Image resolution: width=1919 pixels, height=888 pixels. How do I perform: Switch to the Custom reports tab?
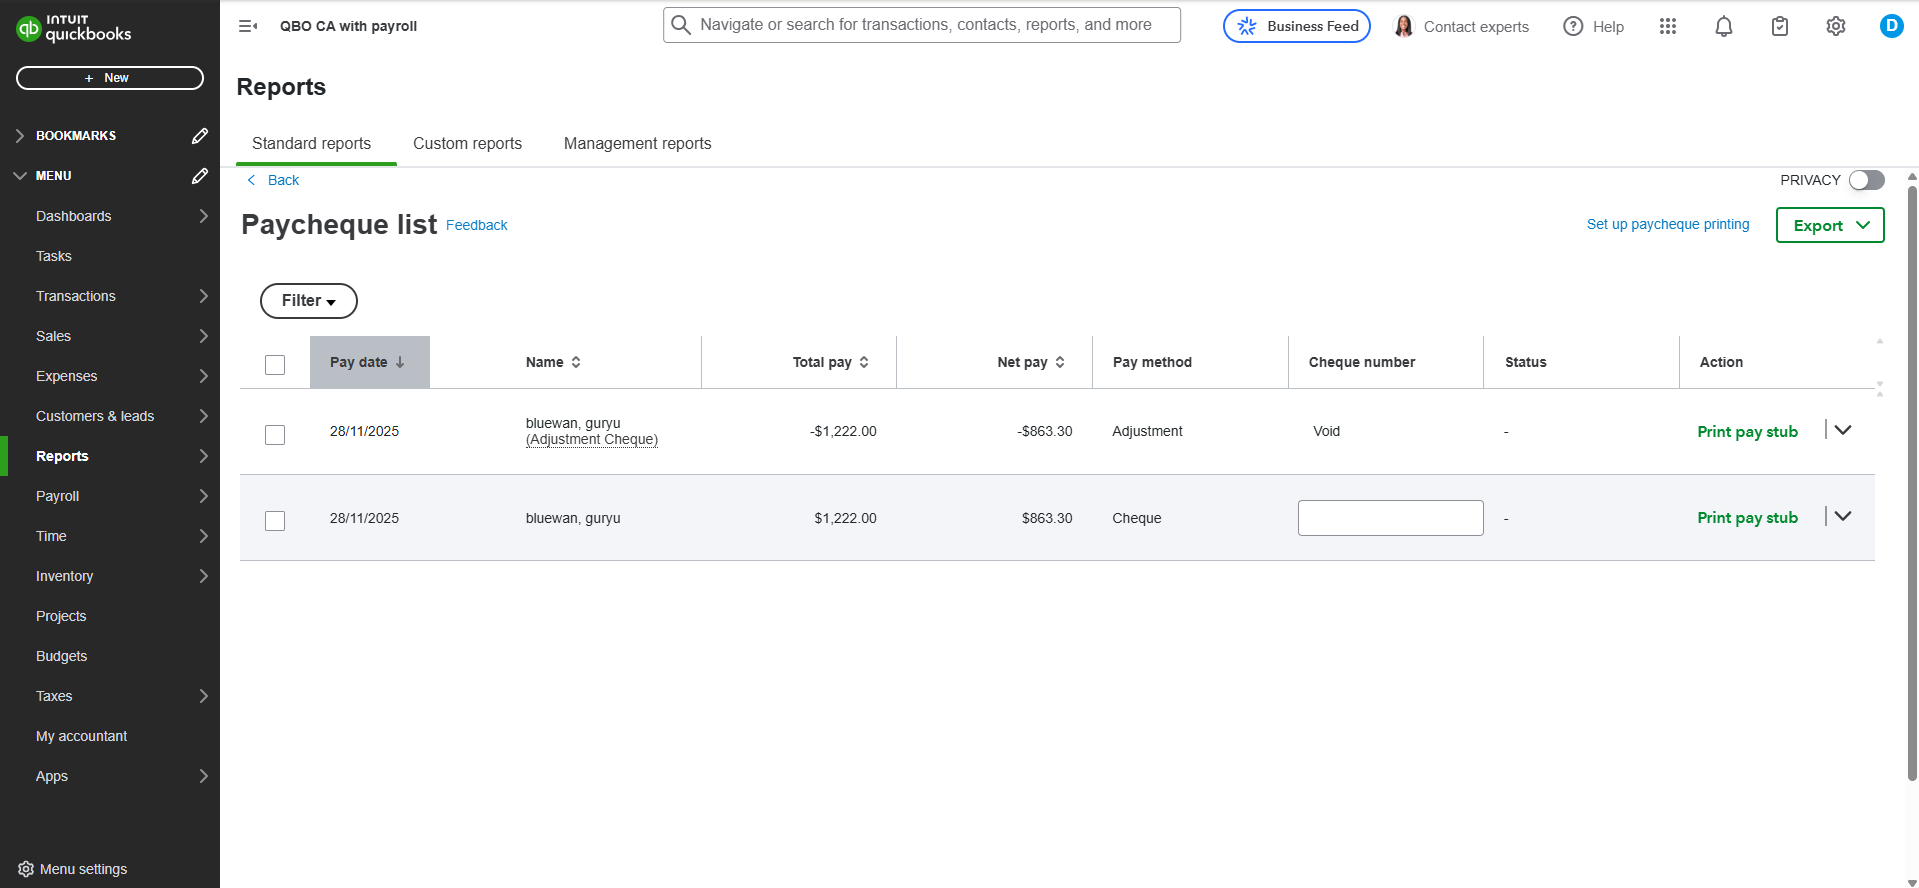(x=467, y=144)
